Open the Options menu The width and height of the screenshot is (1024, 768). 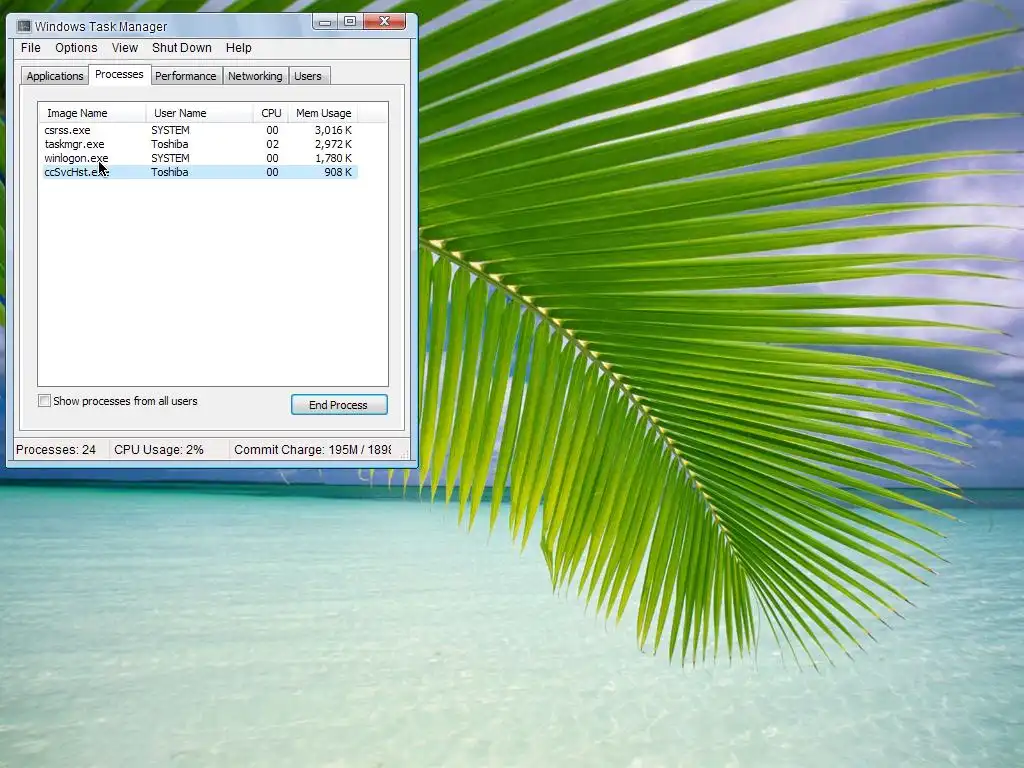(x=76, y=48)
